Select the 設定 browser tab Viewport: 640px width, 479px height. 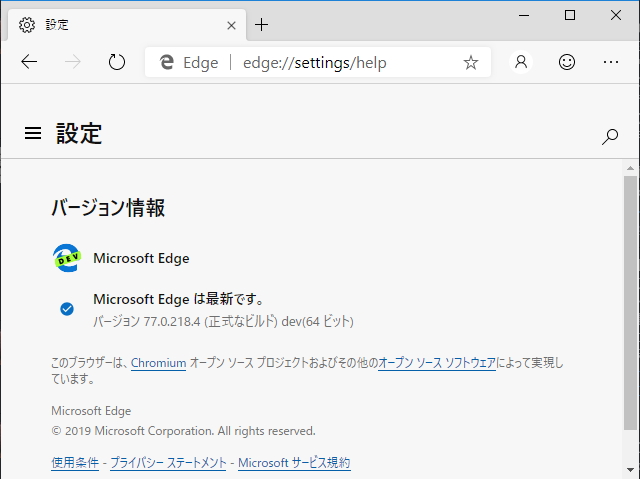pos(127,25)
